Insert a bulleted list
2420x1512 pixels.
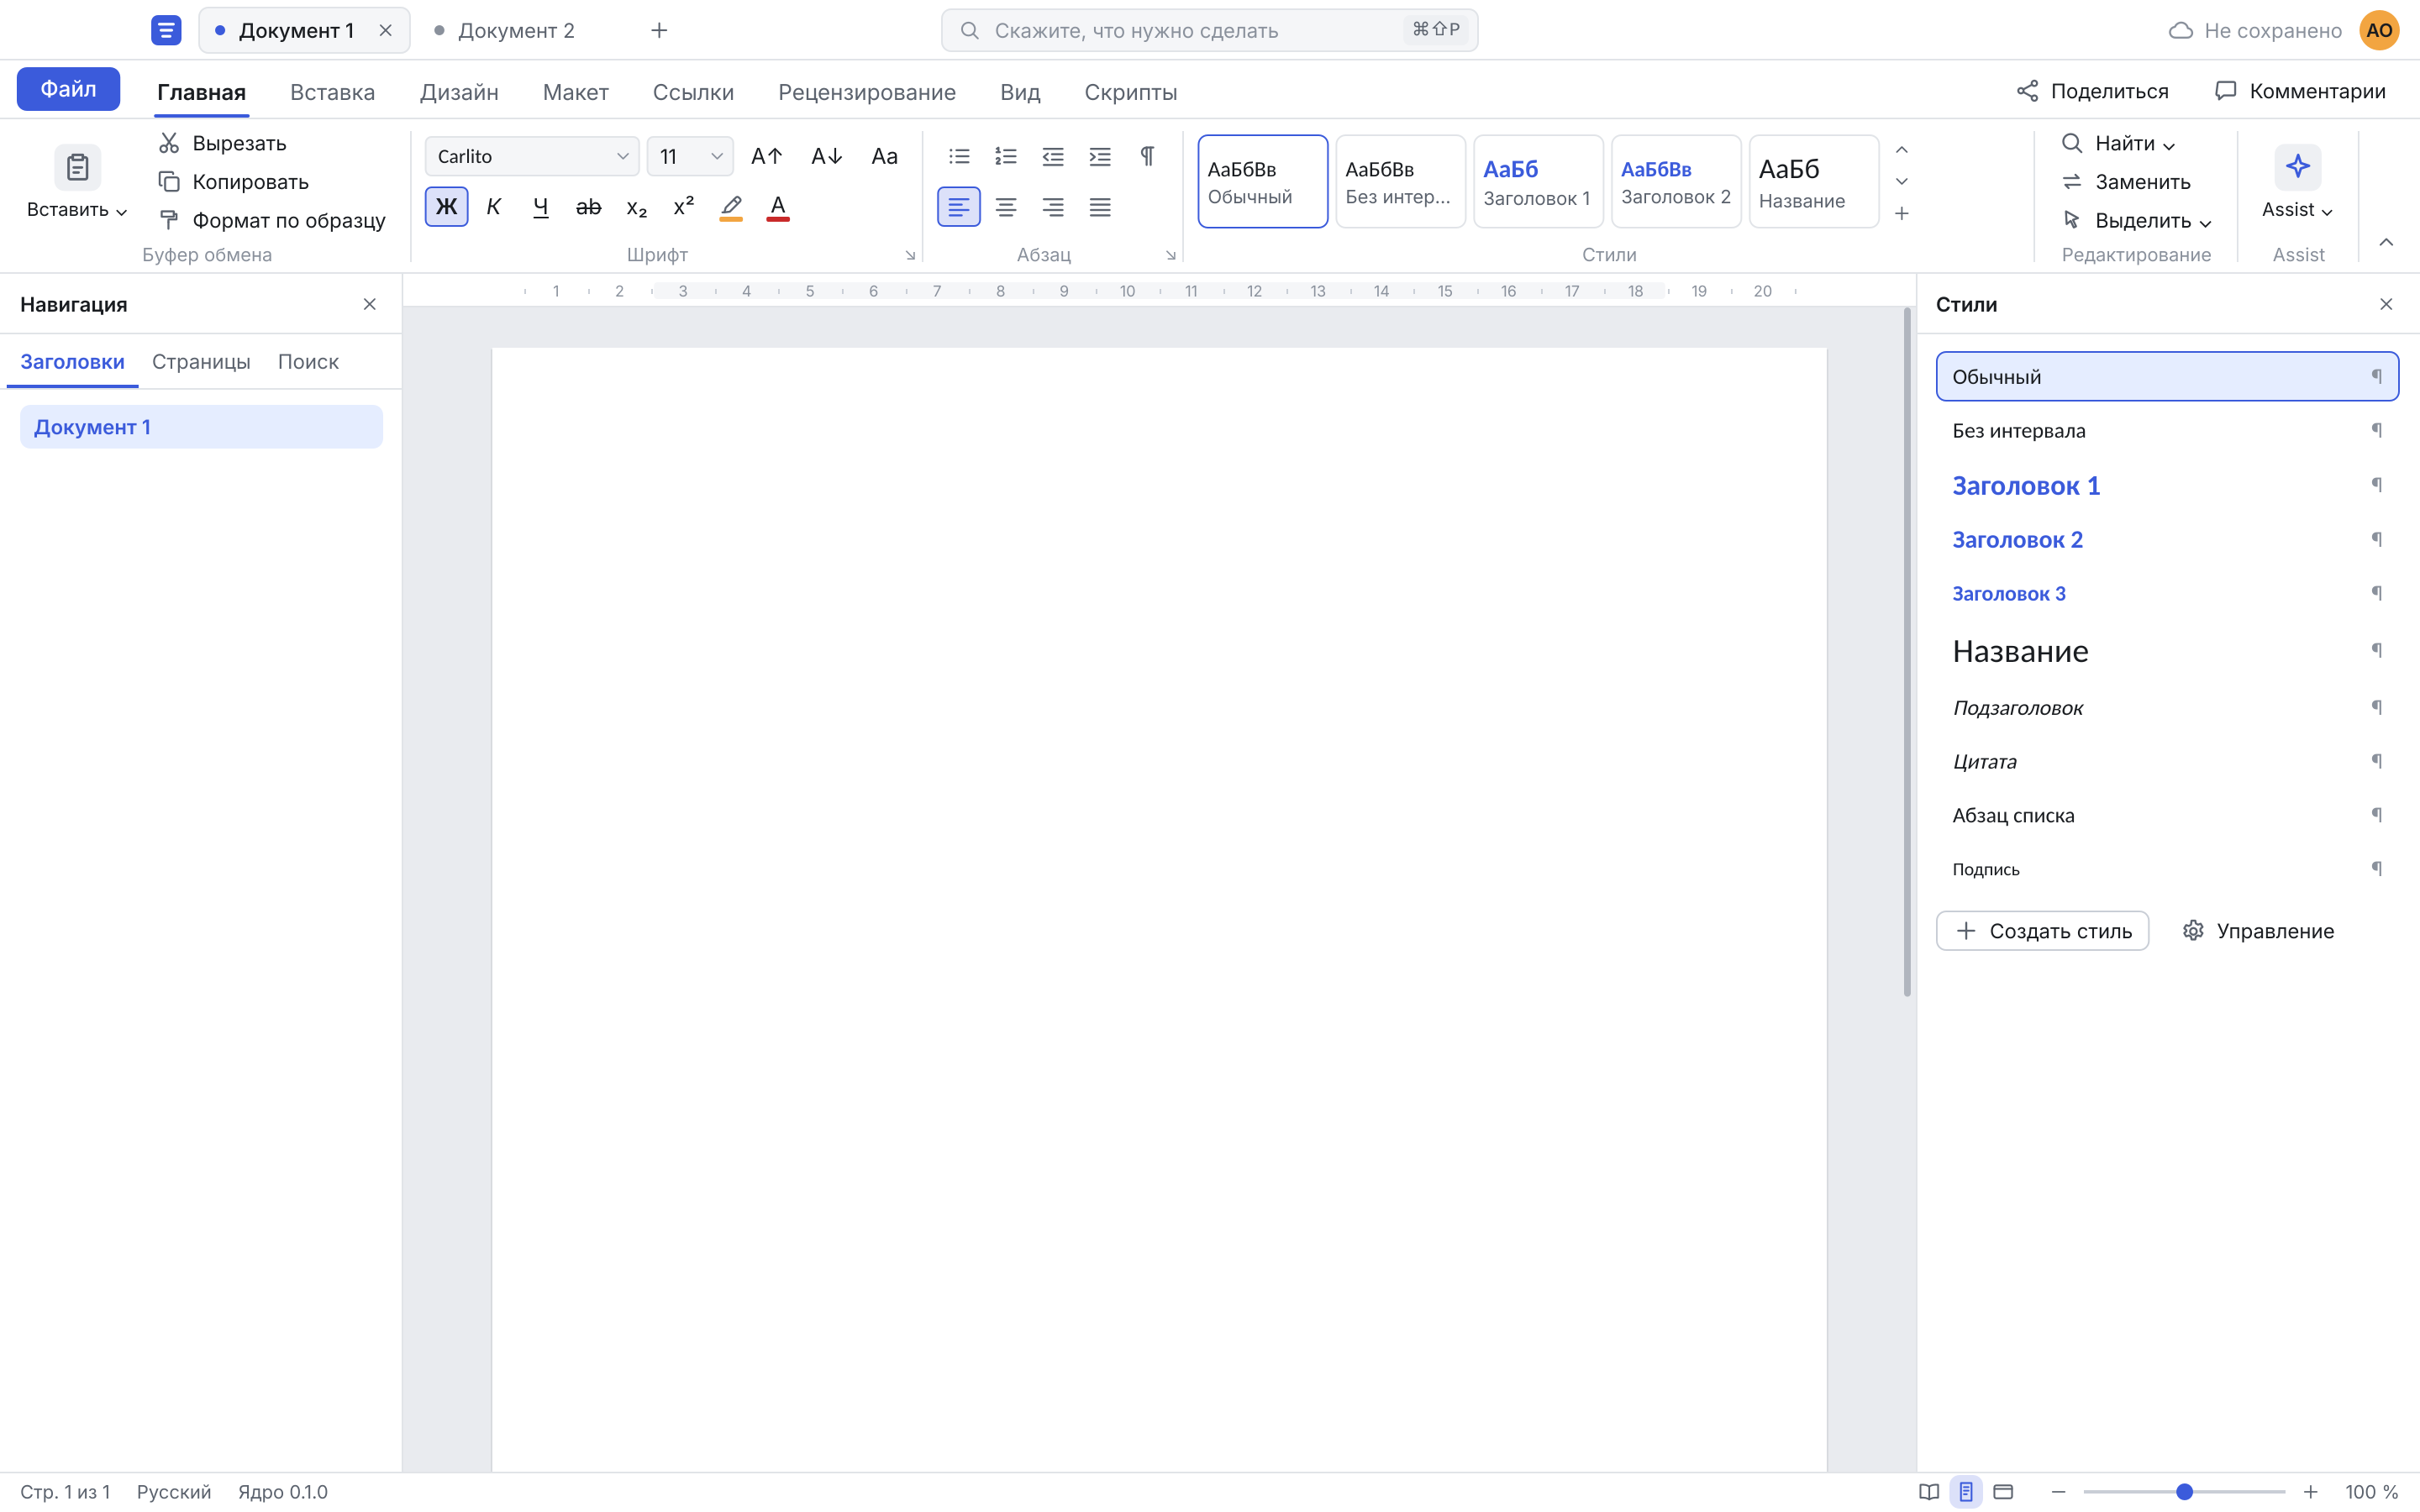click(959, 156)
